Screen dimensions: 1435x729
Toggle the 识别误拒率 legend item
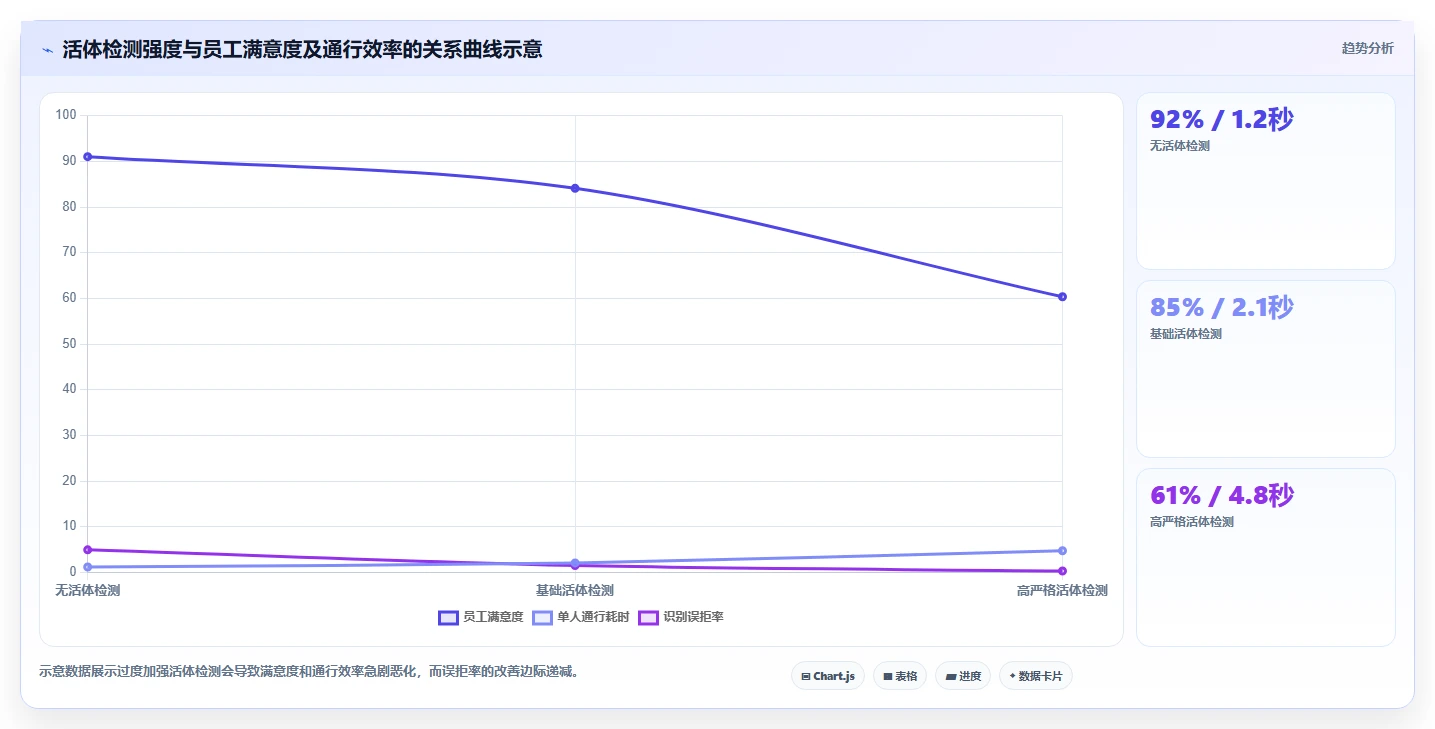(x=681, y=617)
